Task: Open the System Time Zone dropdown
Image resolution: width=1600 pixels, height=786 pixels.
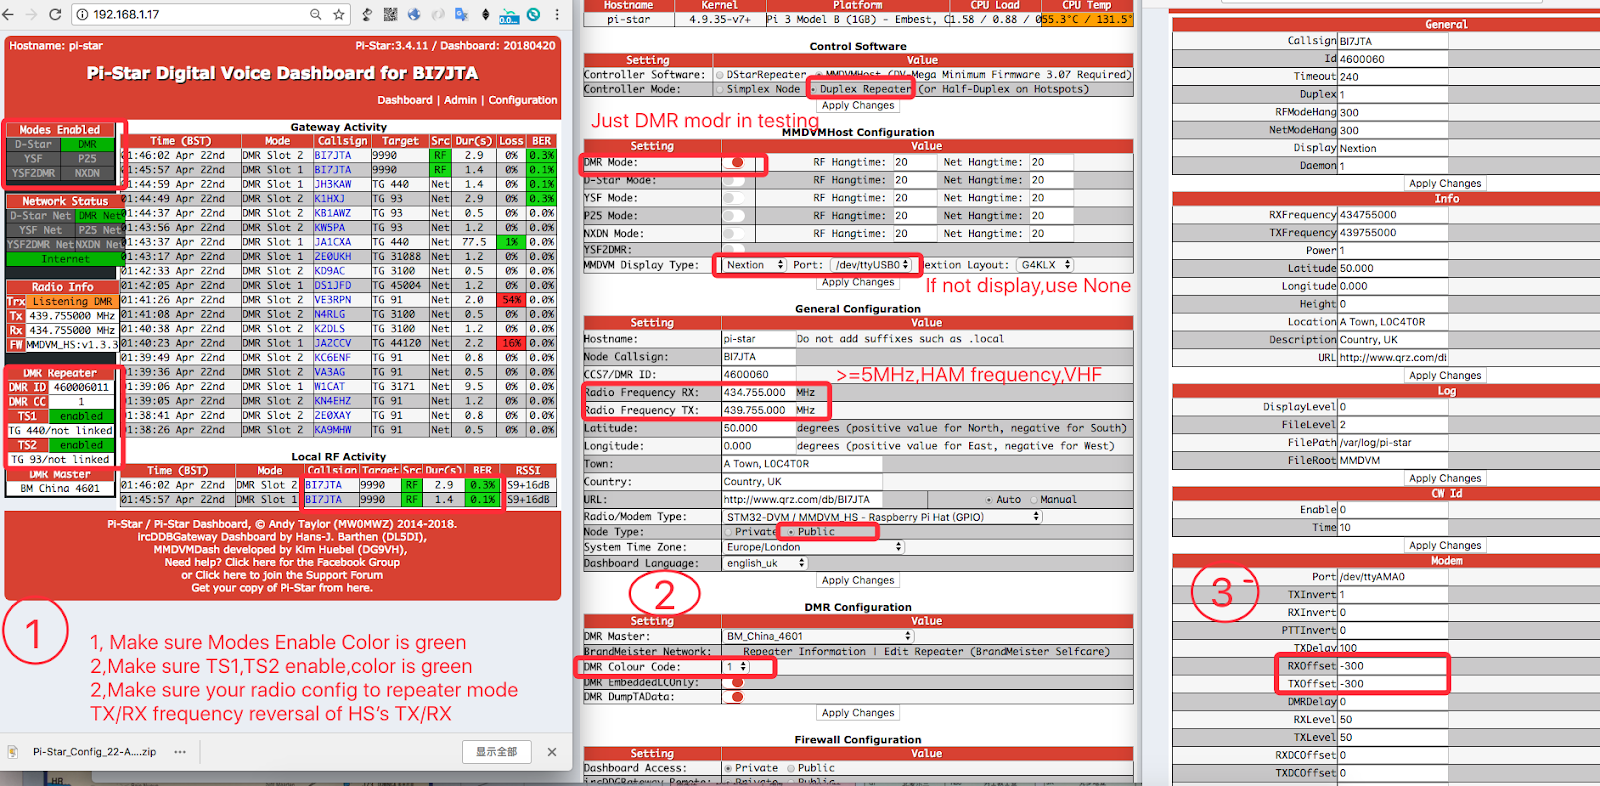Action: click(813, 547)
